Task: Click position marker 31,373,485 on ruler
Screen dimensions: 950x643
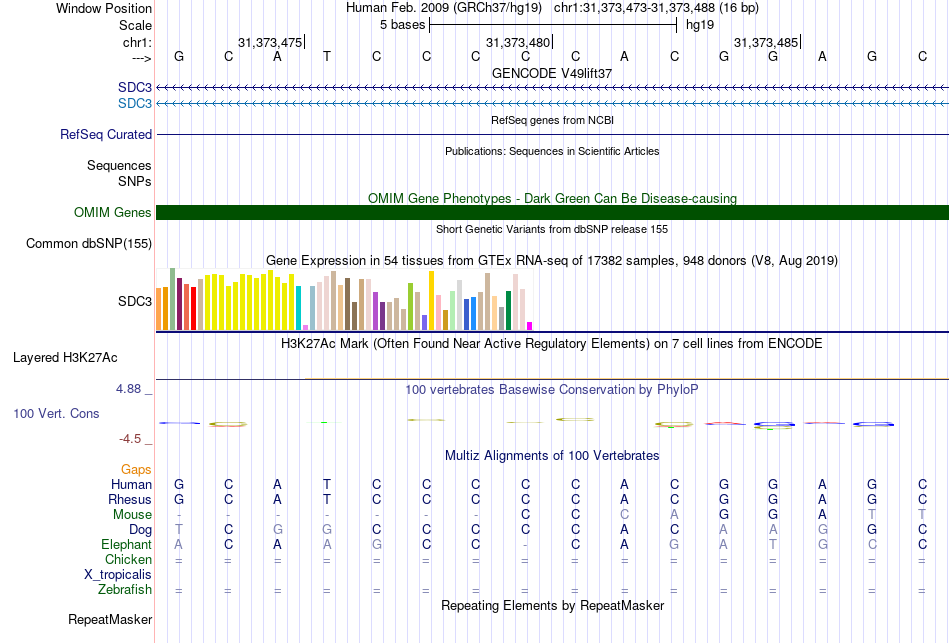Action: tap(766, 42)
